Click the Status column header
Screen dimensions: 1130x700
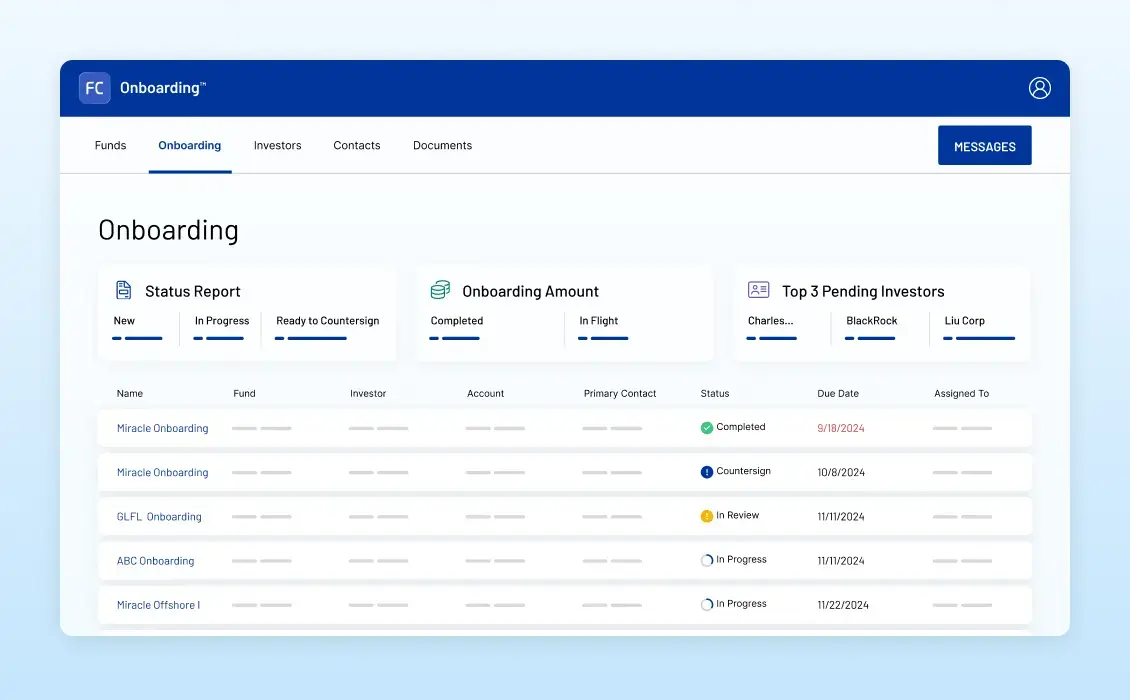[x=715, y=394]
